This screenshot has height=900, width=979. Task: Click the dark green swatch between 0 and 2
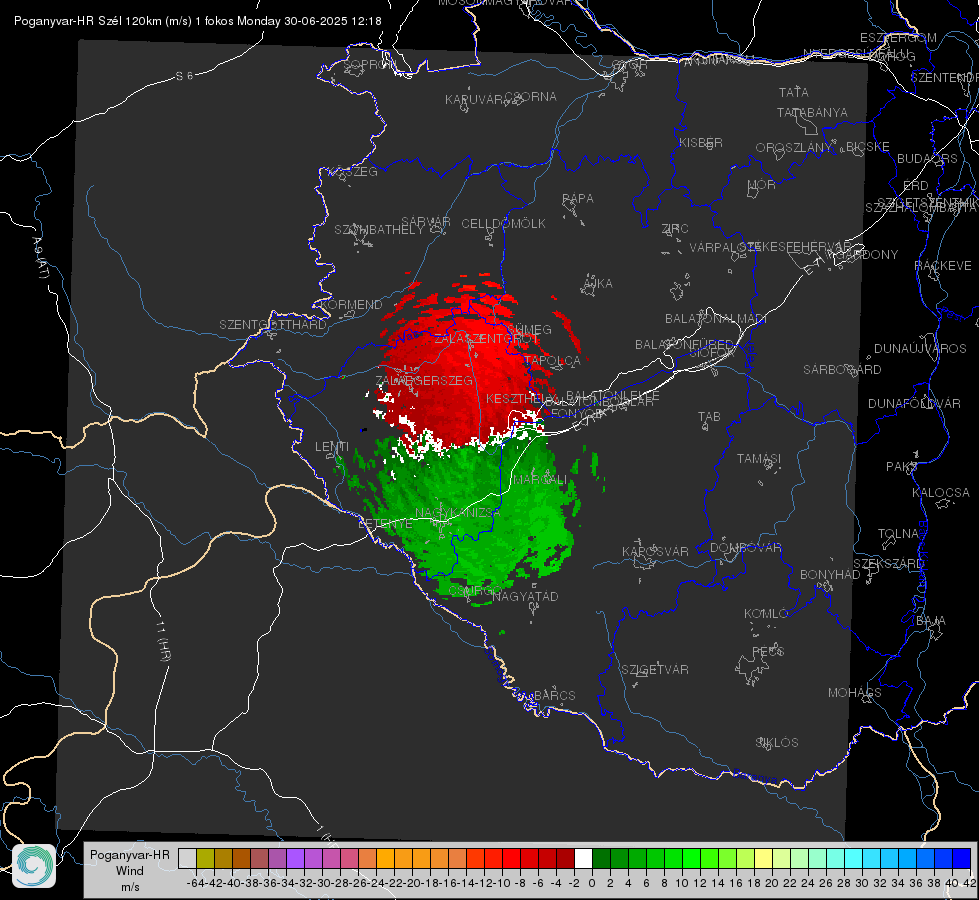pos(601,858)
